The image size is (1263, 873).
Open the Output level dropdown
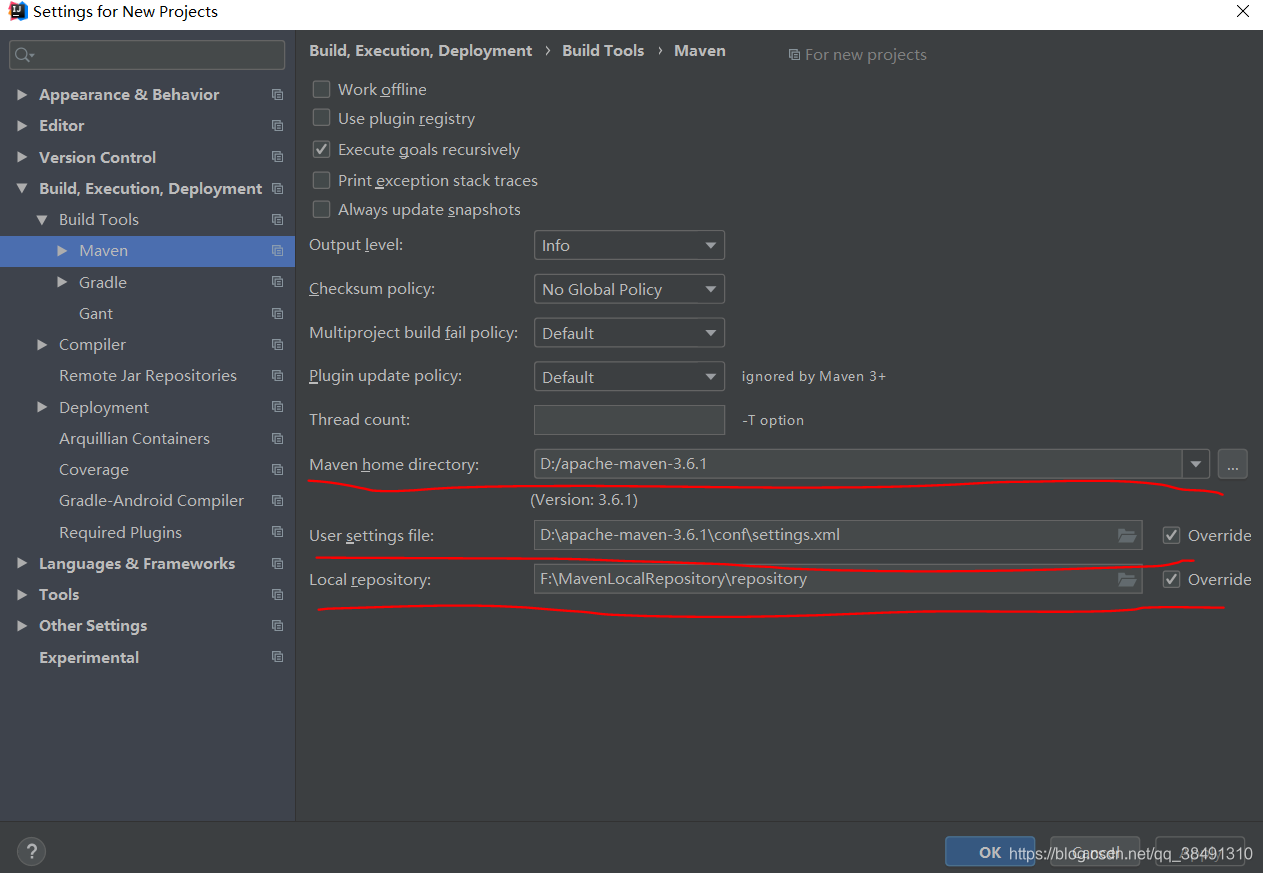pos(629,245)
